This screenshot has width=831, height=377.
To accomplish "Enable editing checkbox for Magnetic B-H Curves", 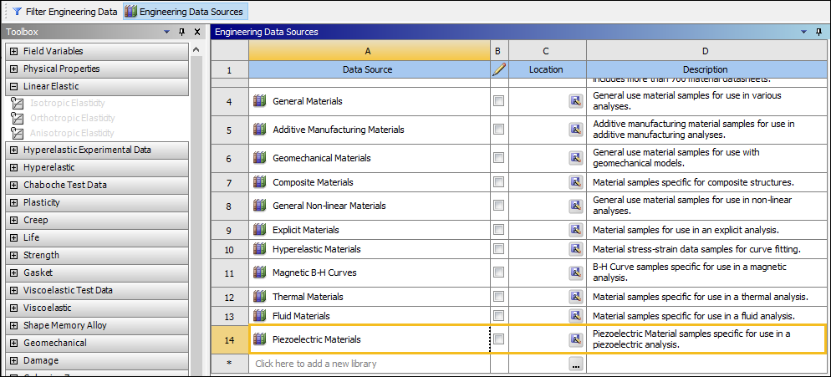I will [498, 273].
